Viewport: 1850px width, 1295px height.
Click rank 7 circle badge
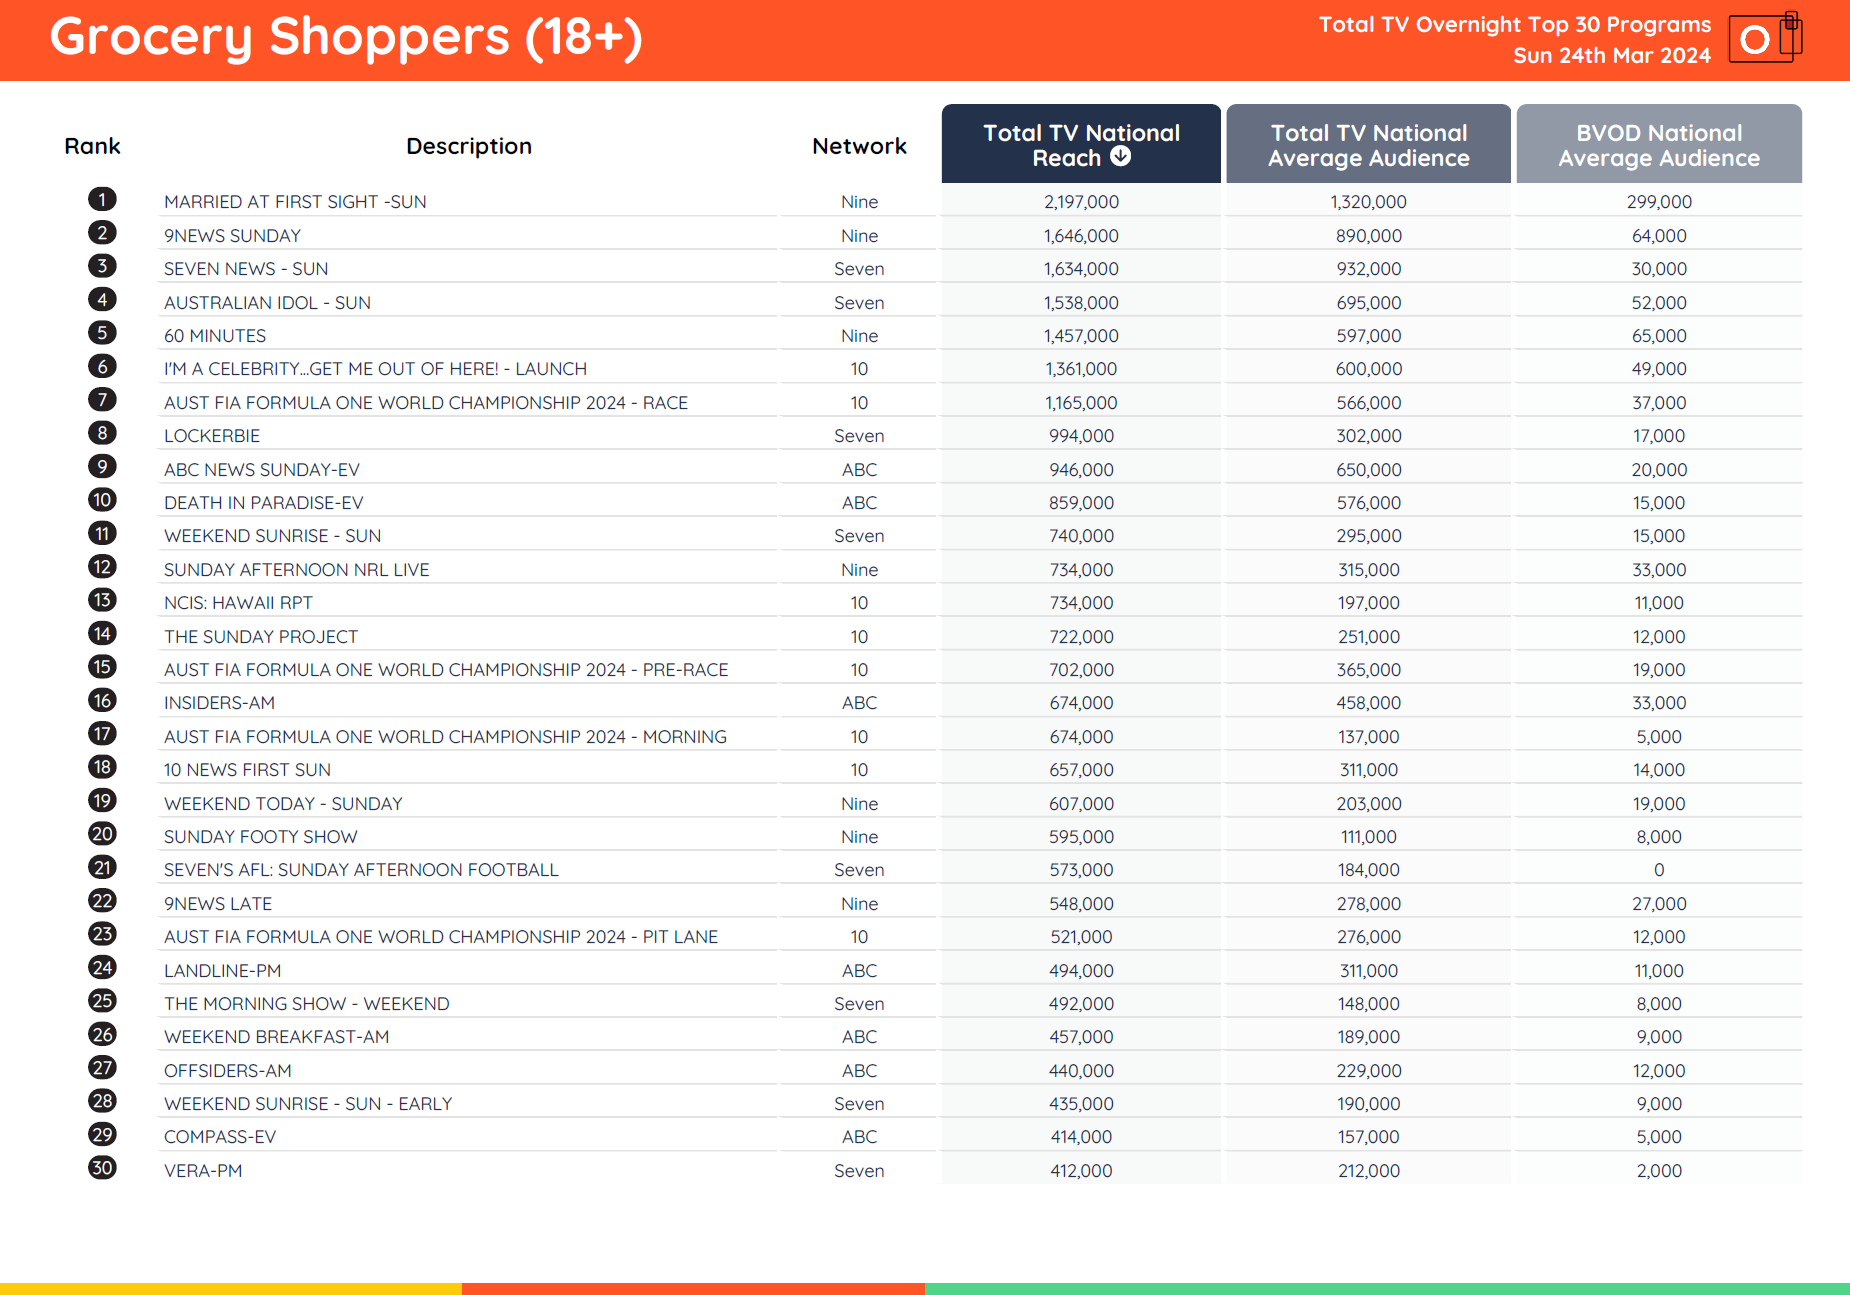(102, 400)
